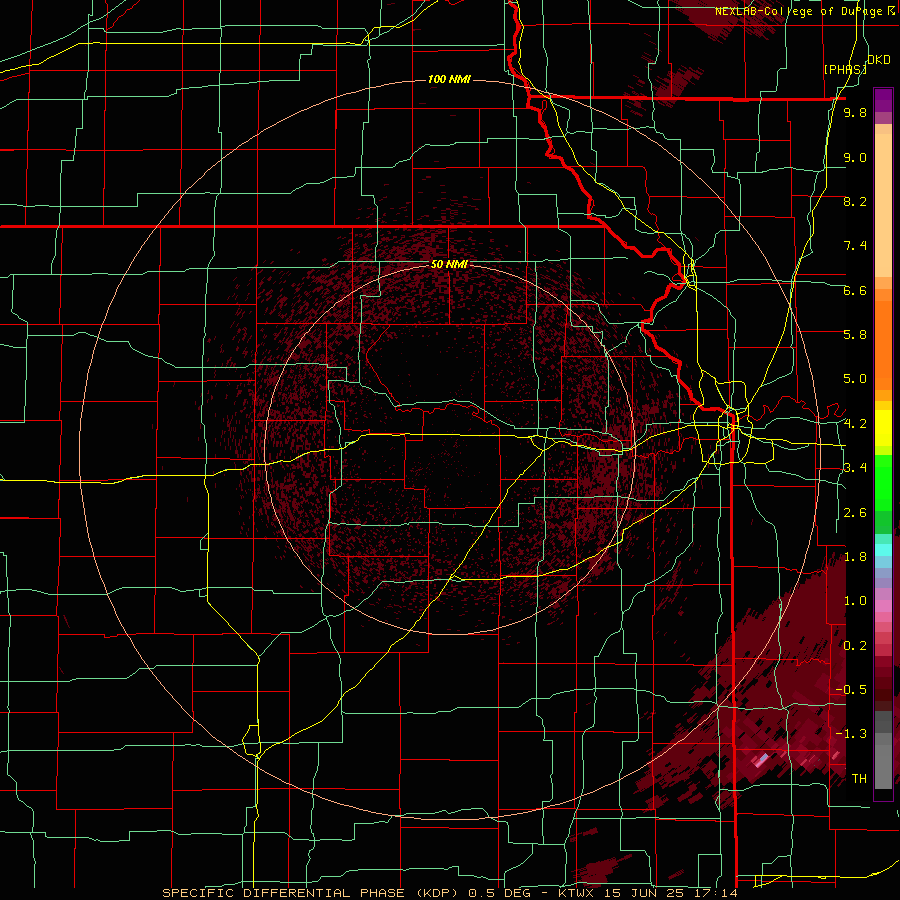Click the OKD unit label above the color scale
900x900 pixels.
pyautogui.click(x=879, y=60)
